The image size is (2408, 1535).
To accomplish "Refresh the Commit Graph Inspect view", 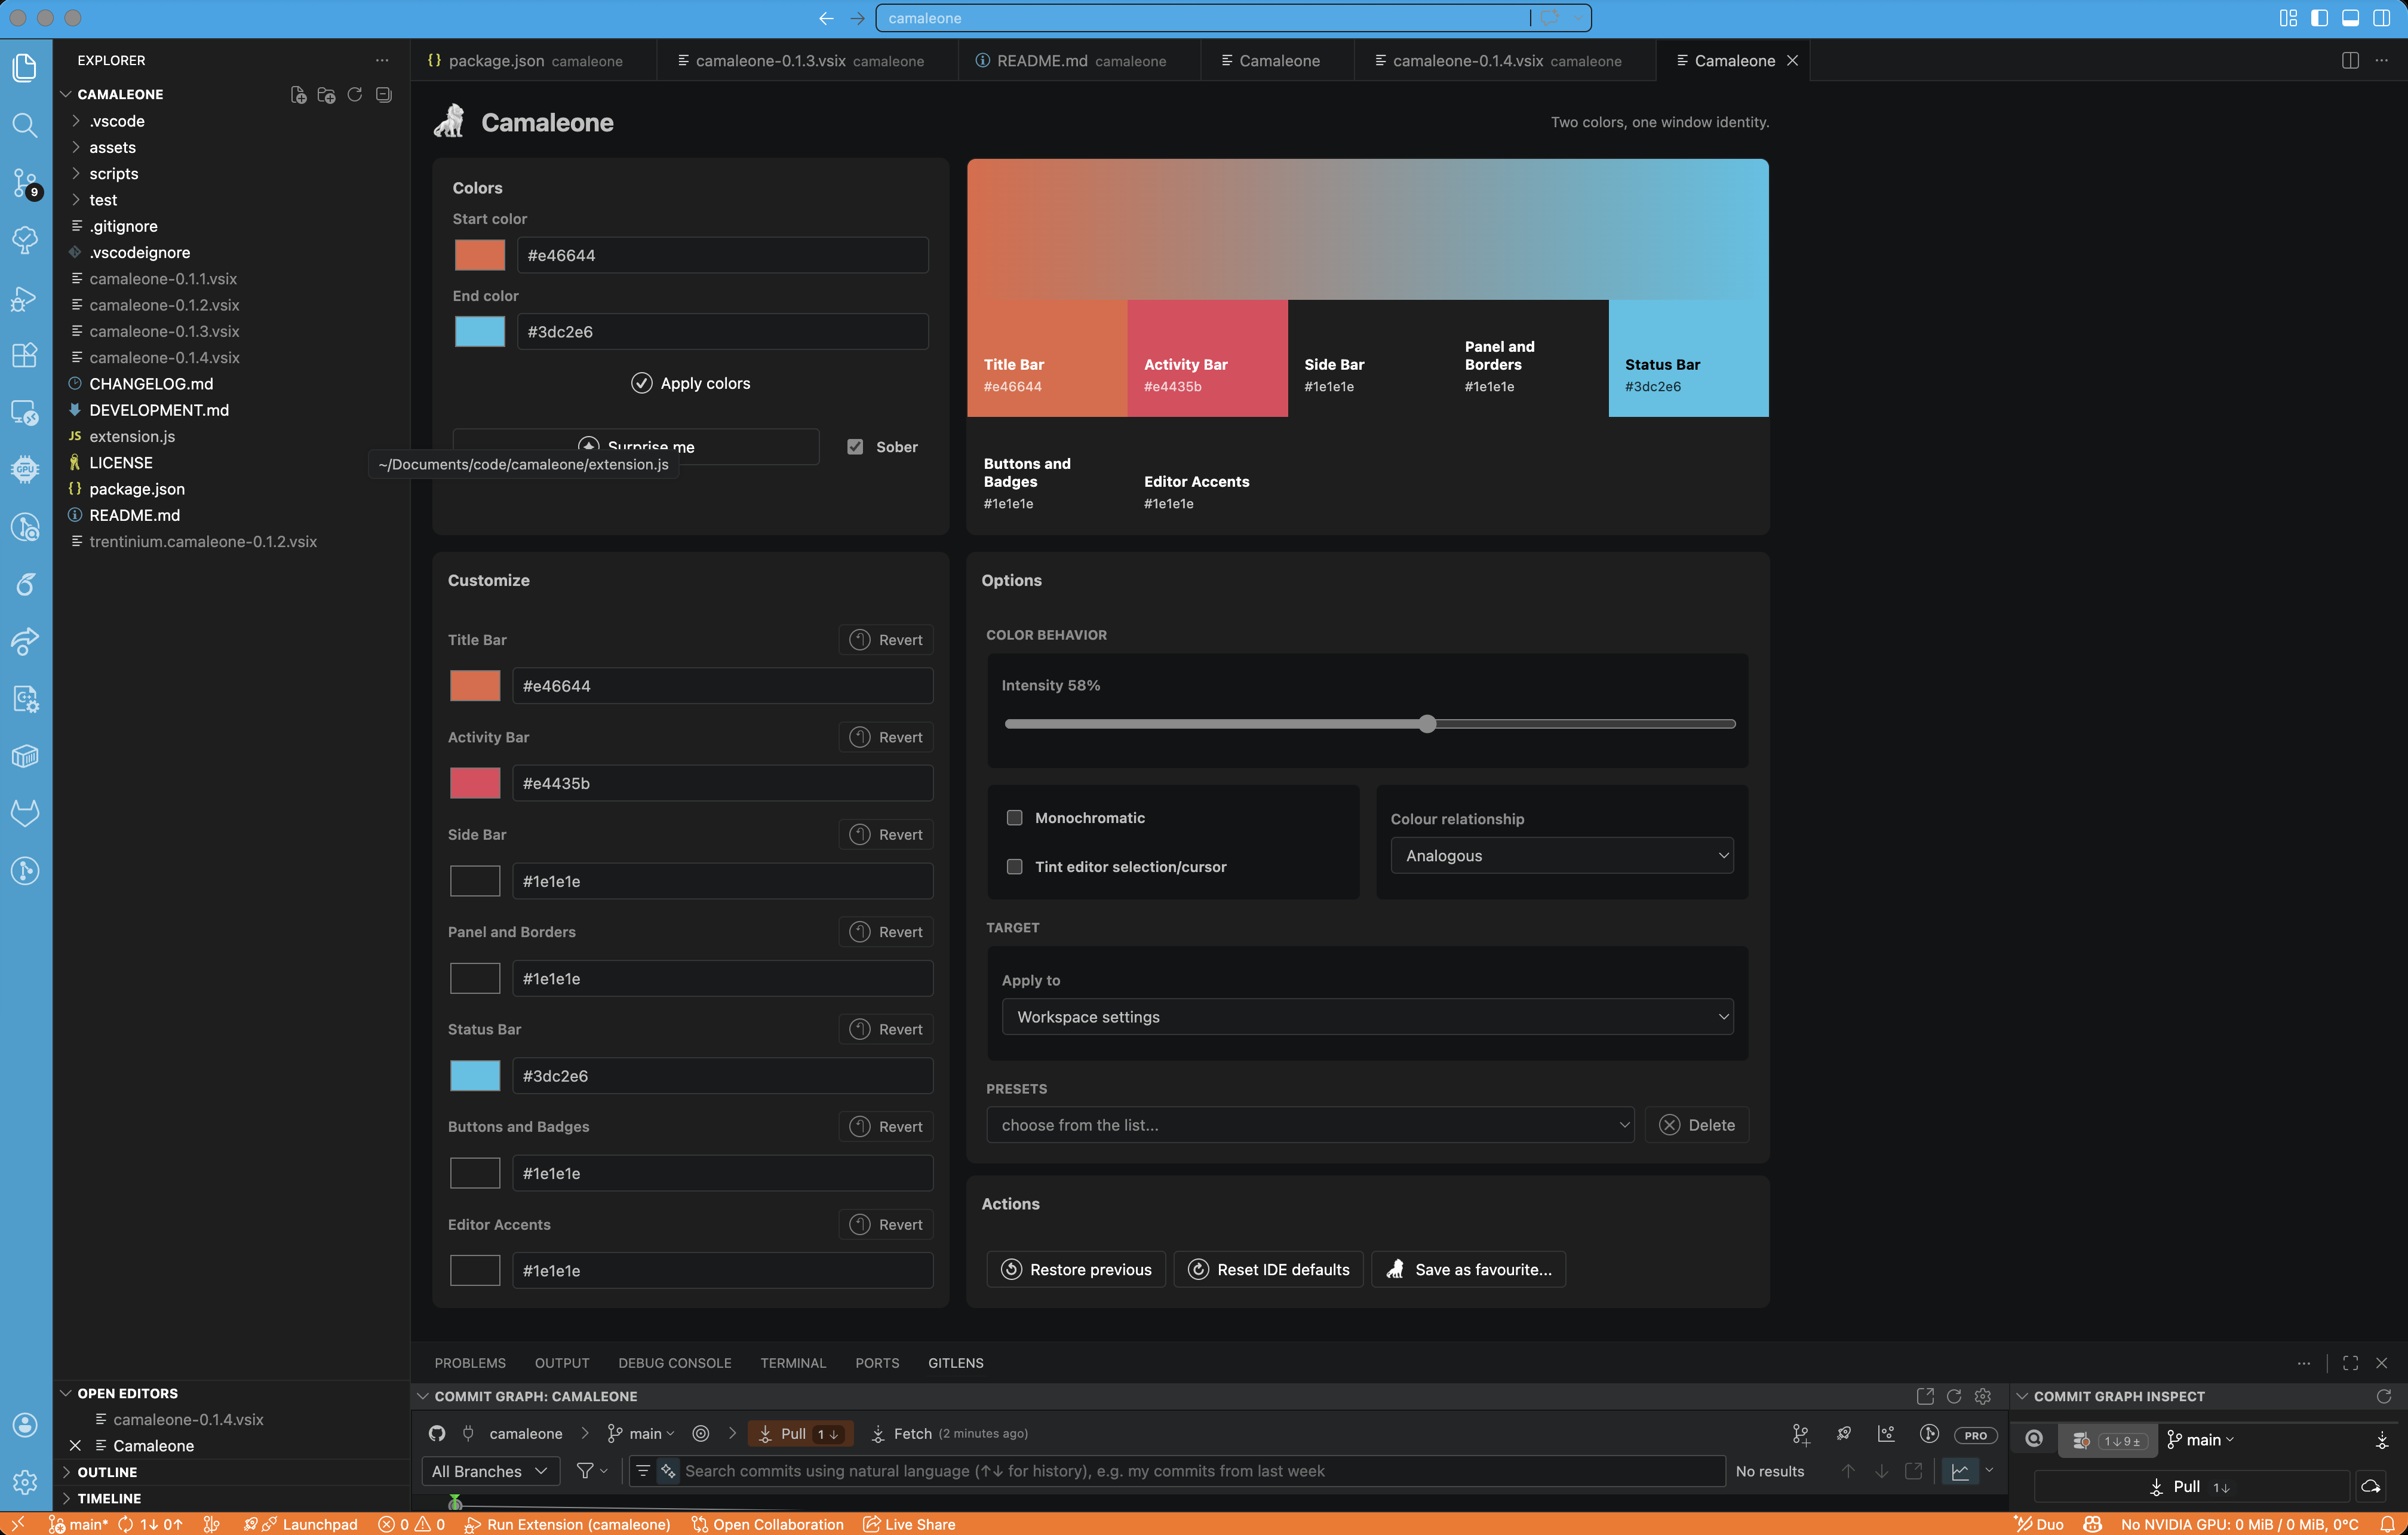I will click(x=2384, y=1396).
